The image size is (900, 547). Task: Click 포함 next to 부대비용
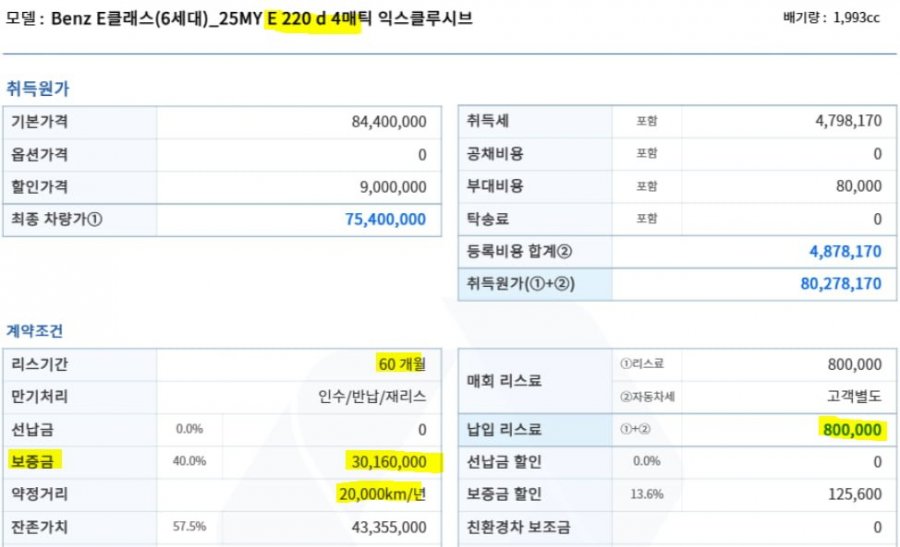pyautogui.click(x=646, y=186)
